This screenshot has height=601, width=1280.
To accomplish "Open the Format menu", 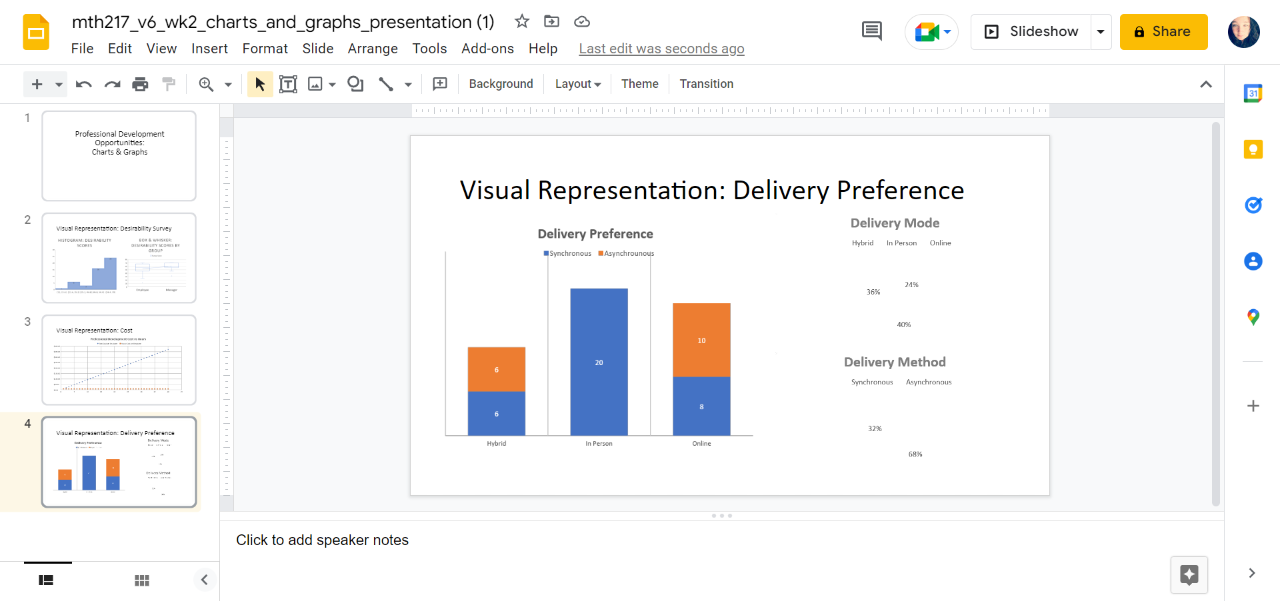I will click(264, 48).
